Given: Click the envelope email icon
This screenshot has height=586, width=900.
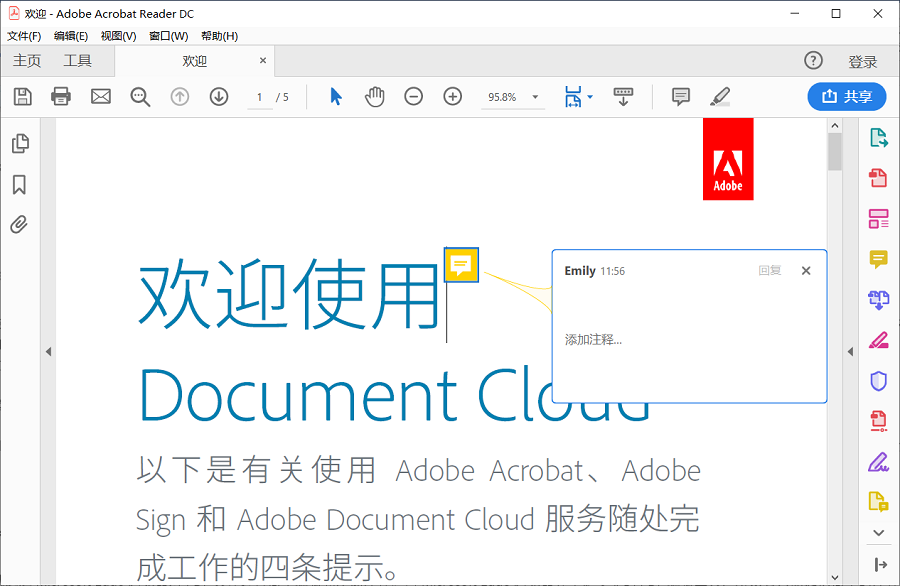Looking at the screenshot, I should coord(101,97).
